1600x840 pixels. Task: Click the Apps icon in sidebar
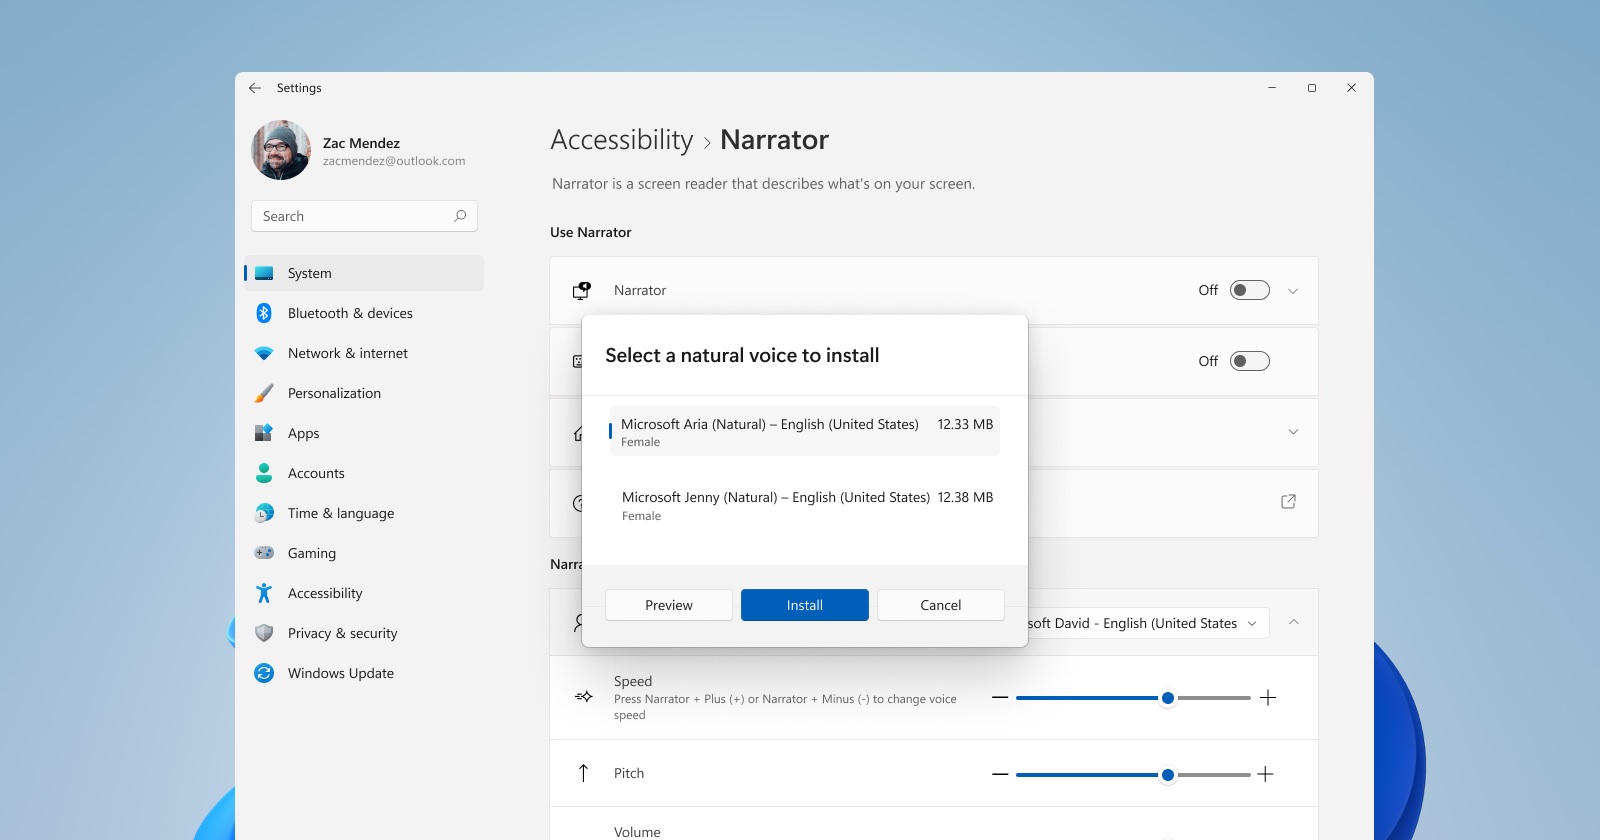coord(264,433)
